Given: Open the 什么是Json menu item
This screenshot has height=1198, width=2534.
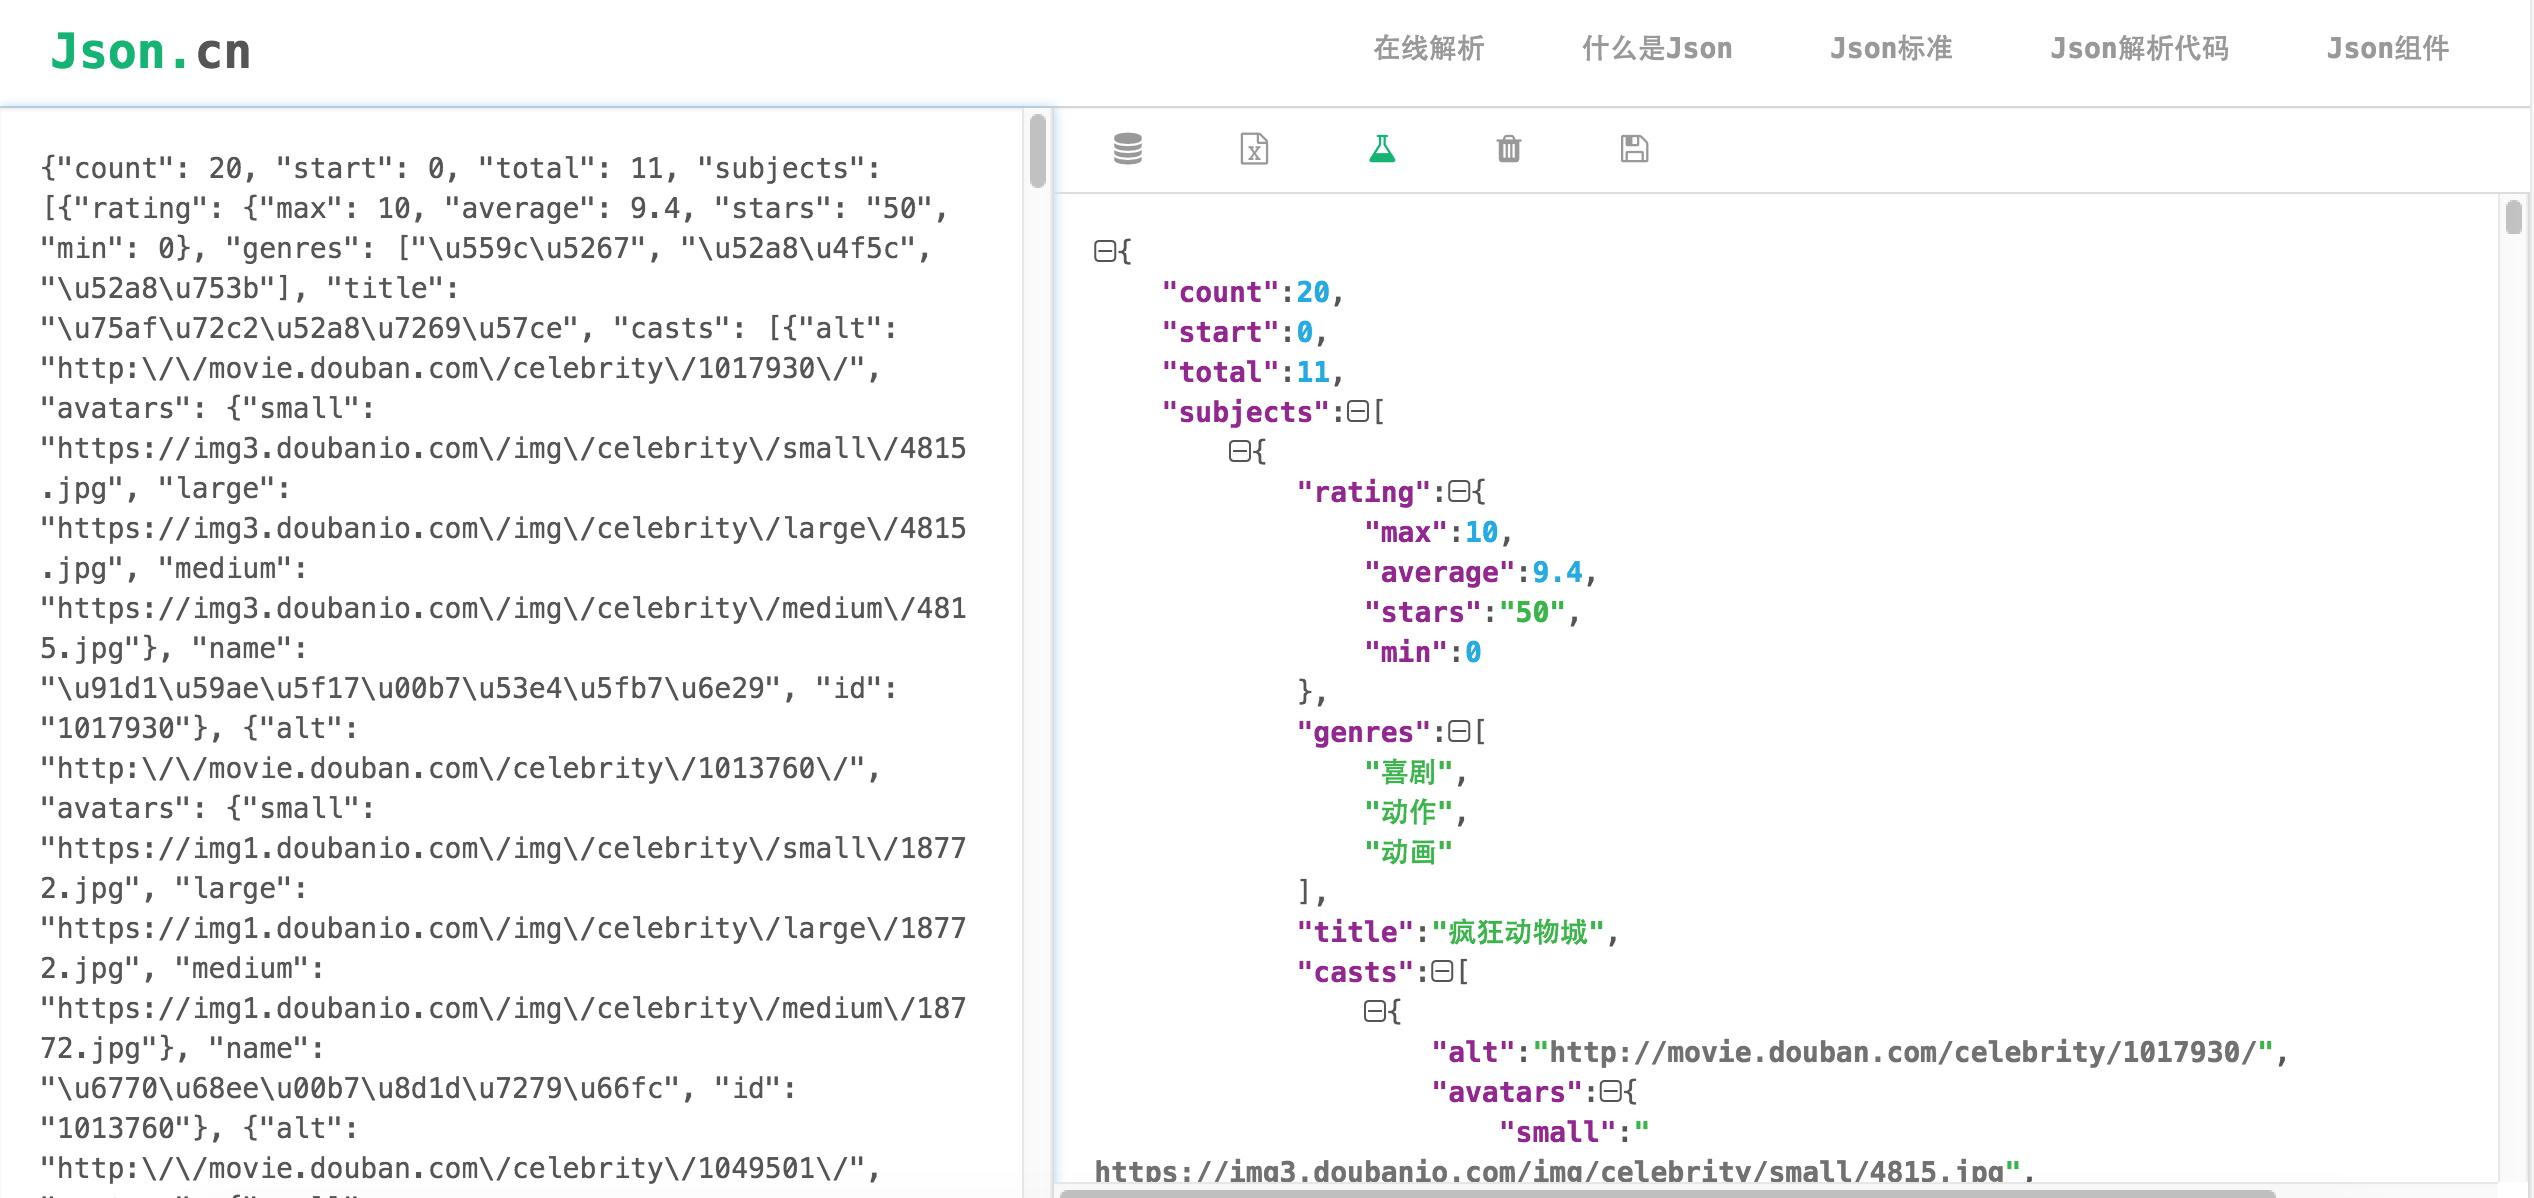Looking at the screenshot, I should [x=1656, y=48].
